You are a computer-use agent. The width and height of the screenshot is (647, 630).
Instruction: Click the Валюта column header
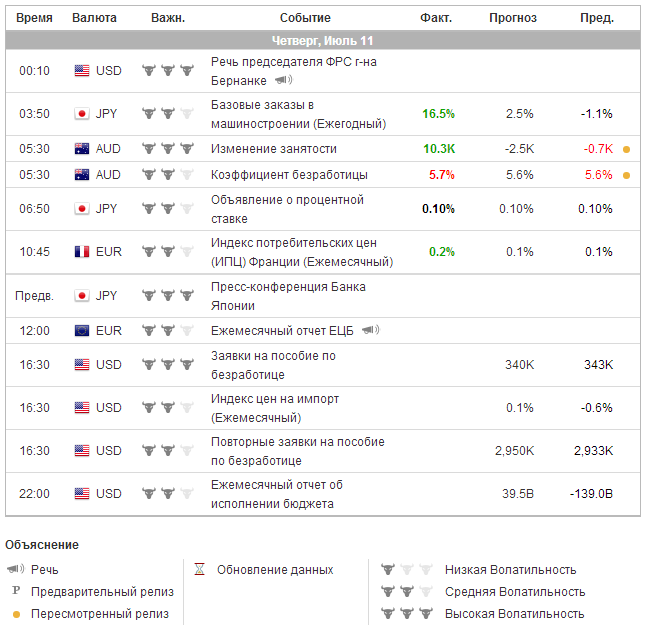[x=95, y=18]
